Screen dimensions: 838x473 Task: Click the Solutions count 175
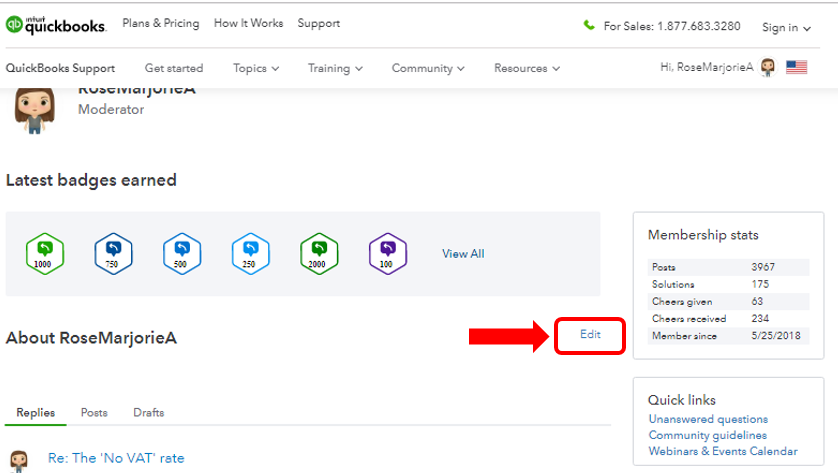760,284
